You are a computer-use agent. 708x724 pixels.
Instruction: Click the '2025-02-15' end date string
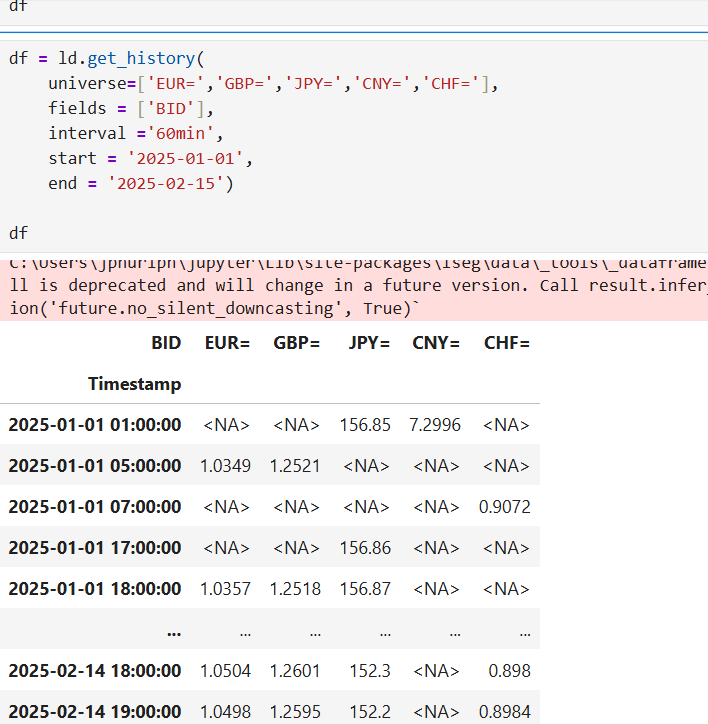click(166, 183)
